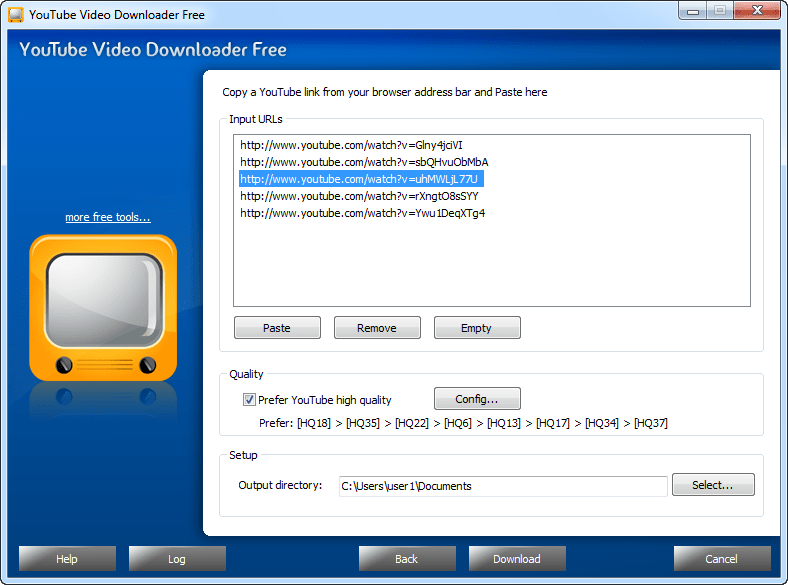Click the Prefer HQ18 quality order text
Image resolution: width=788 pixels, height=585 pixels.
[x=463, y=423]
